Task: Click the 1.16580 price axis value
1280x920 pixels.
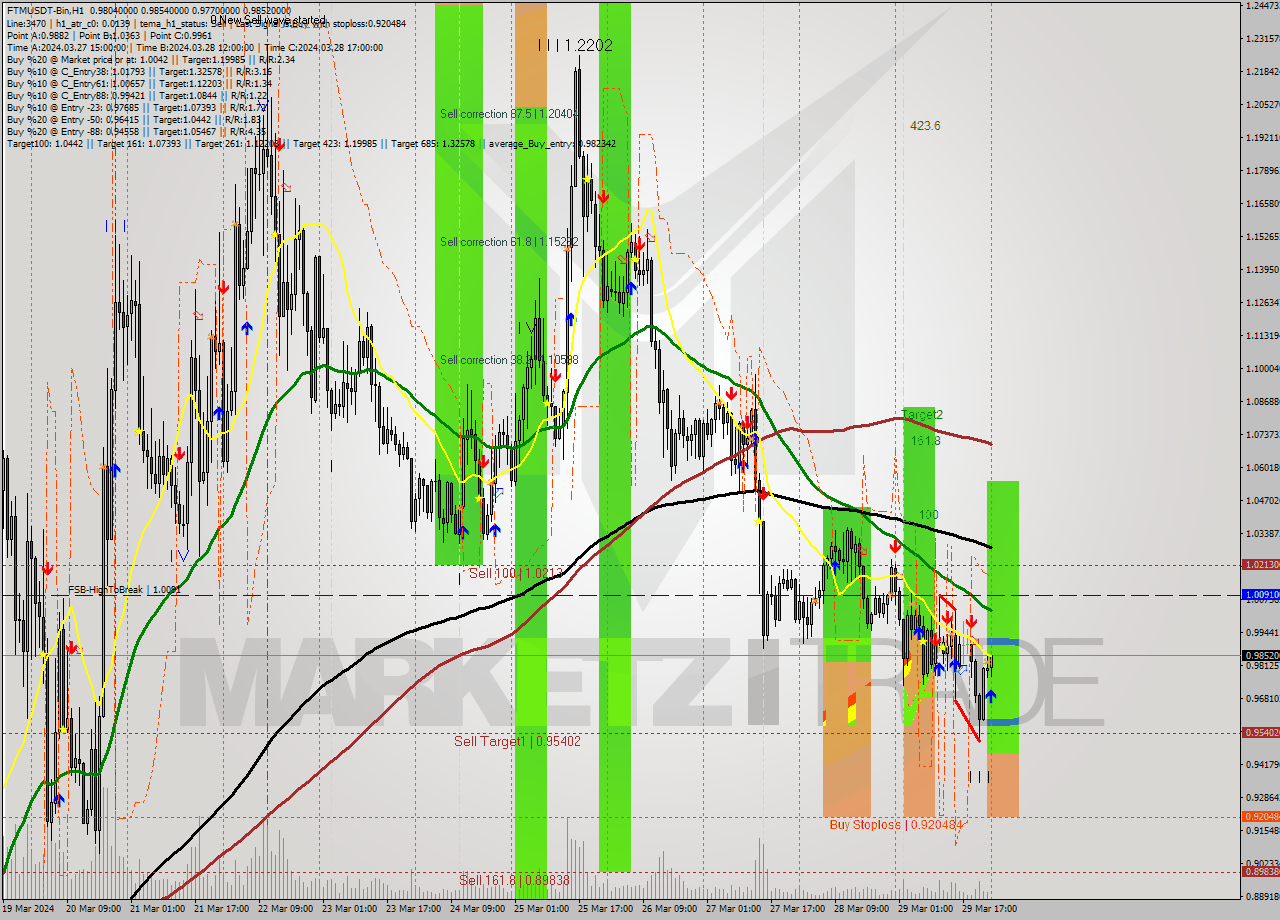Action: (1262, 204)
